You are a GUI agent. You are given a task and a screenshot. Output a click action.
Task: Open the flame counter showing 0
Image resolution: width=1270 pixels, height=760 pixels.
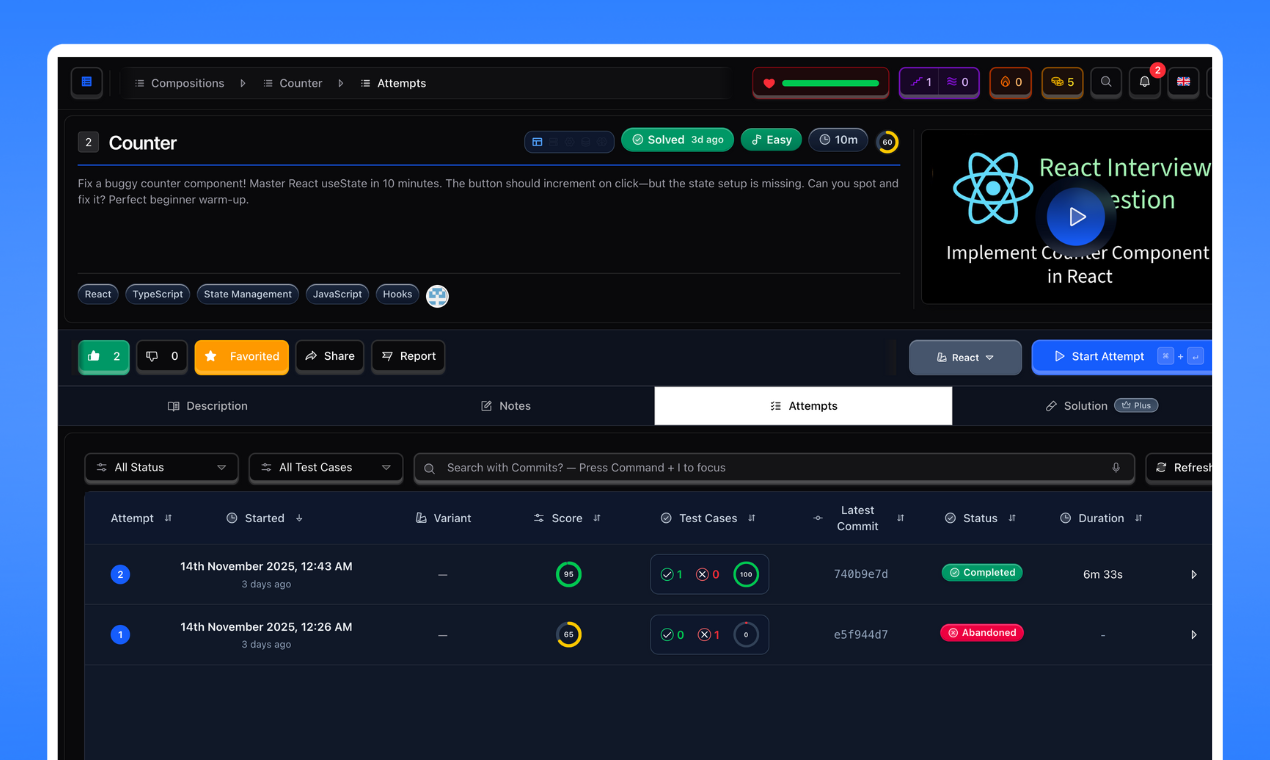tap(1011, 83)
